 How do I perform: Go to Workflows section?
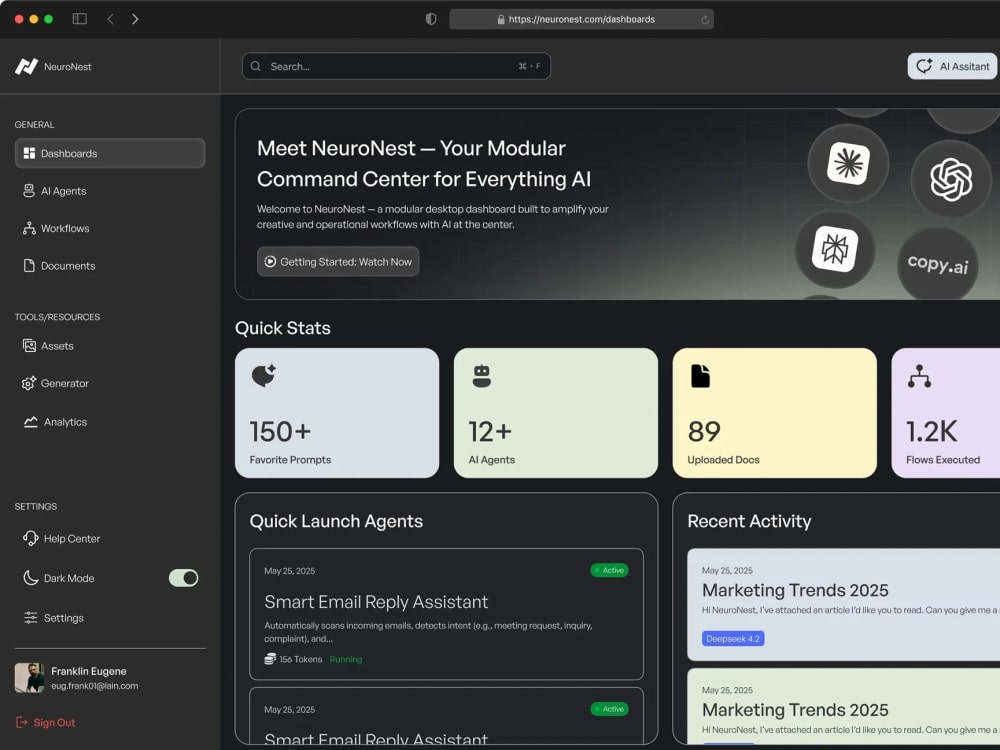point(65,228)
